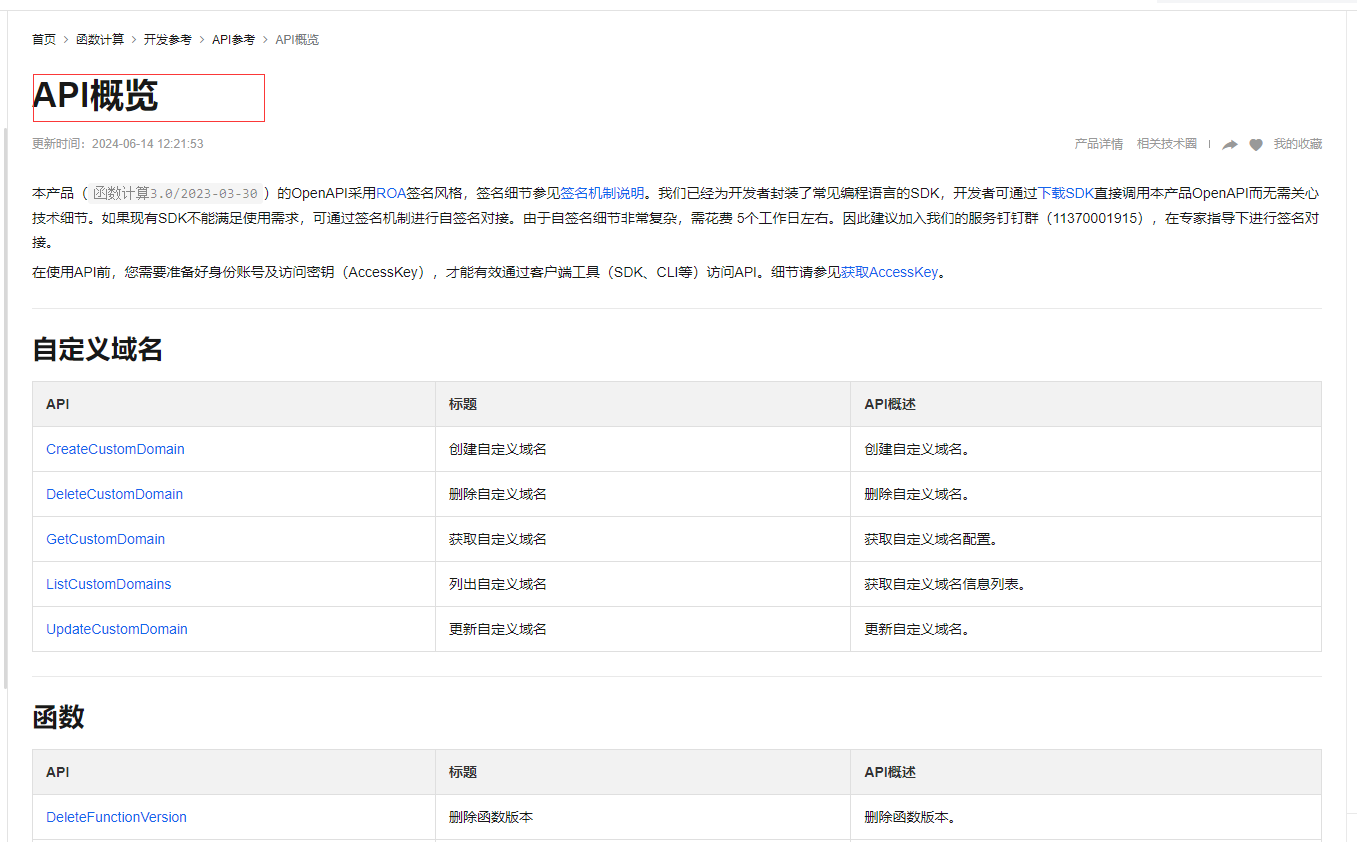
Task: Open ListCustomDomains API link
Action: [108, 584]
